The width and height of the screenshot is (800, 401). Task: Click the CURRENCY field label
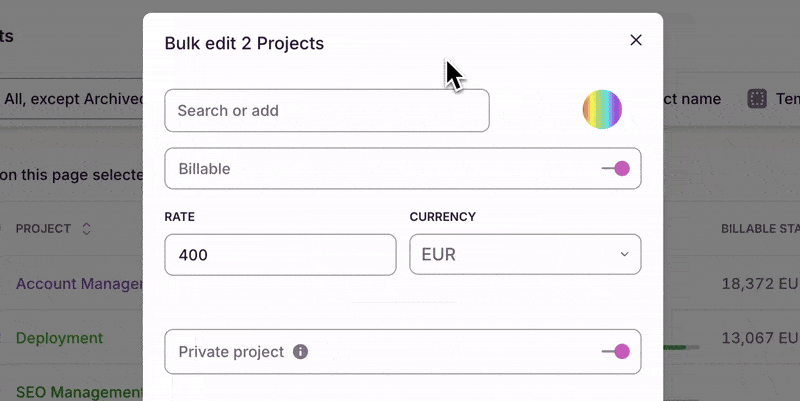pyautogui.click(x=443, y=217)
